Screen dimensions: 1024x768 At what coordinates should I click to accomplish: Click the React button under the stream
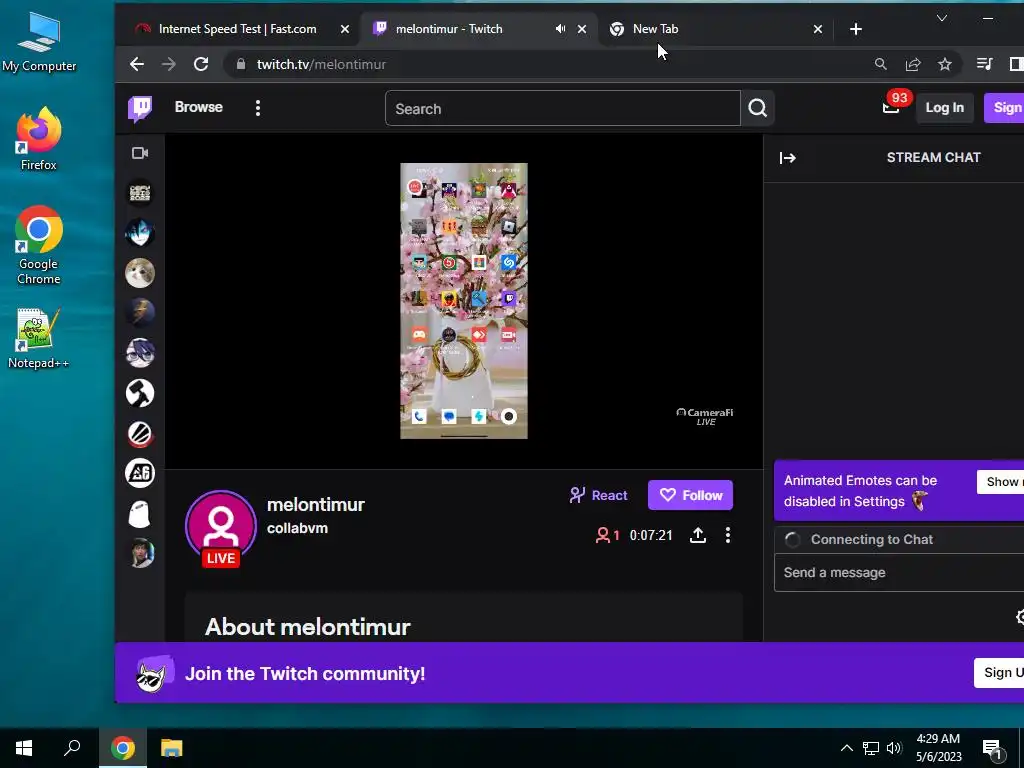[x=598, y=495]
